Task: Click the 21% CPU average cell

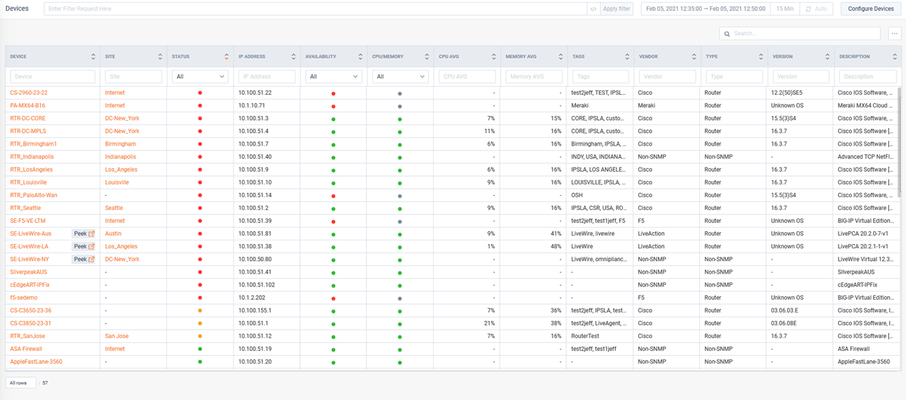Action: tap(489, 323)
